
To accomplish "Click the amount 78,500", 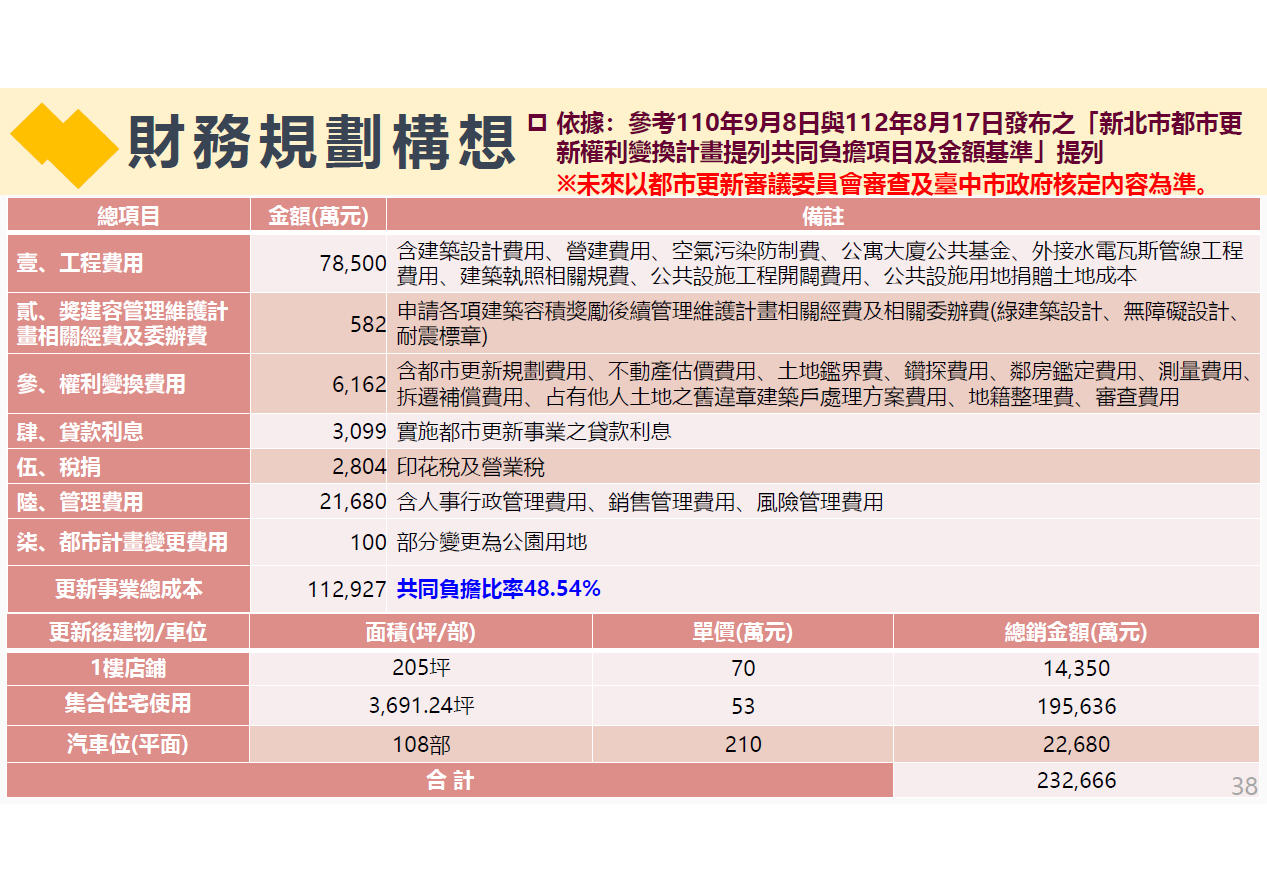I will pyautogui.click(x=353, y=264).
